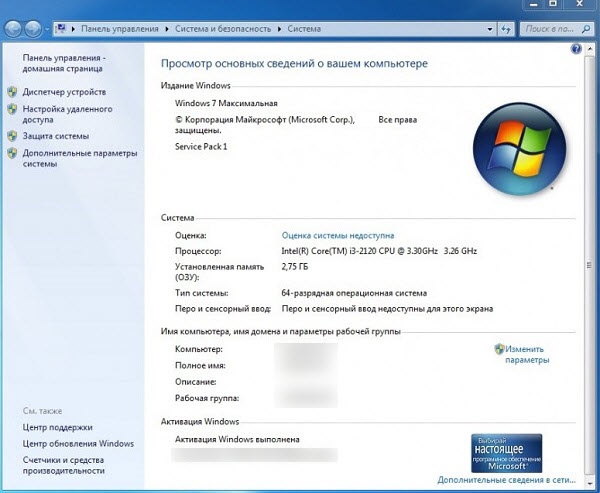Expand arrow after Система и безопасность breadcrumb
The width and height of the screenshot is (600, 493).
pyautogui.click(x=279, y=29)
